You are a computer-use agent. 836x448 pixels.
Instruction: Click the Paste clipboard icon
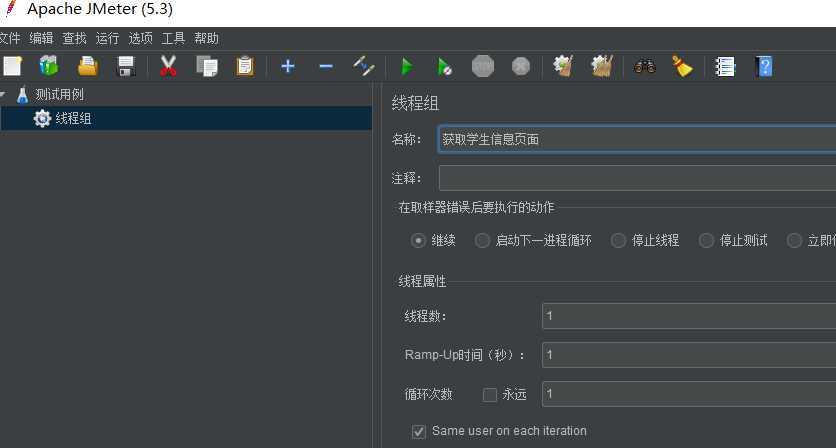point(245,67)
